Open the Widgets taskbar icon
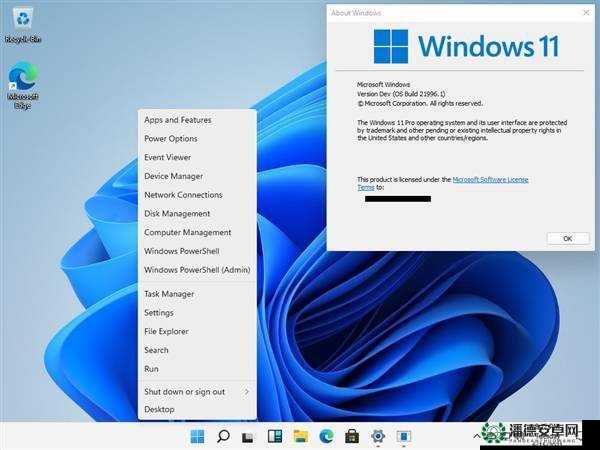This screenshot has height=450, width=600. [x=275, y=436]
